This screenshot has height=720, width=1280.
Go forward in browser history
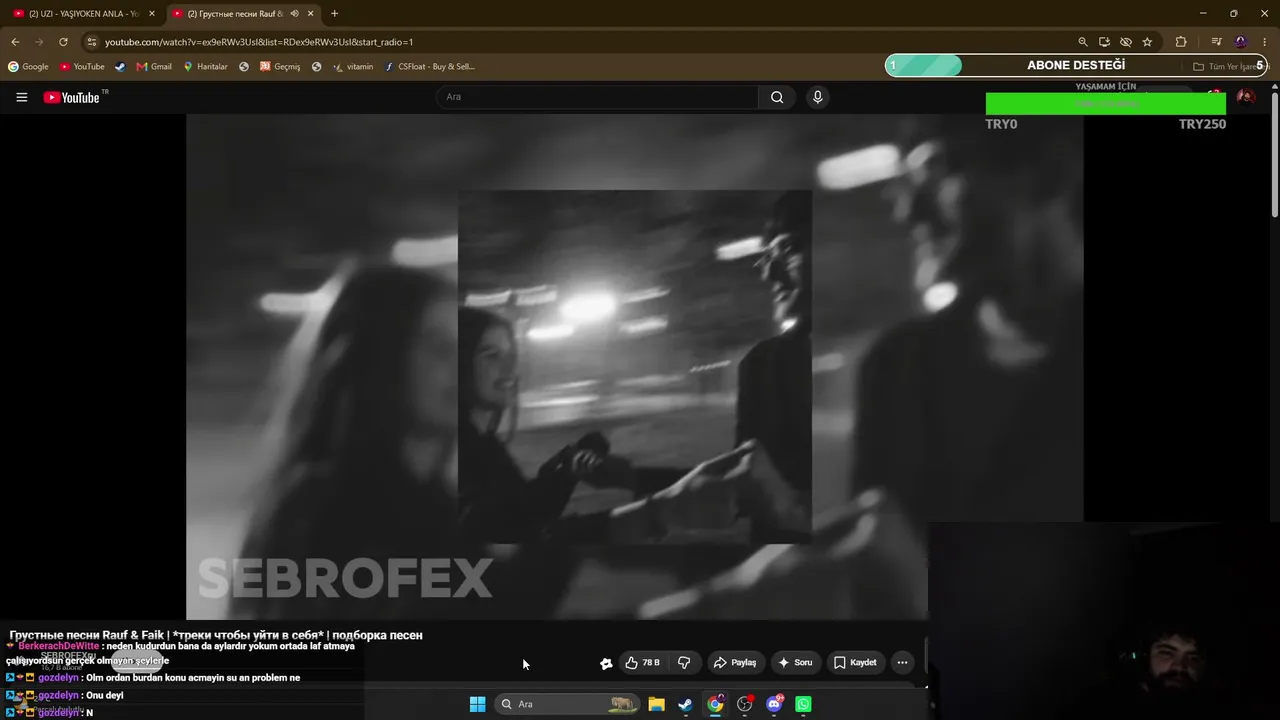(x=39, y=42)
